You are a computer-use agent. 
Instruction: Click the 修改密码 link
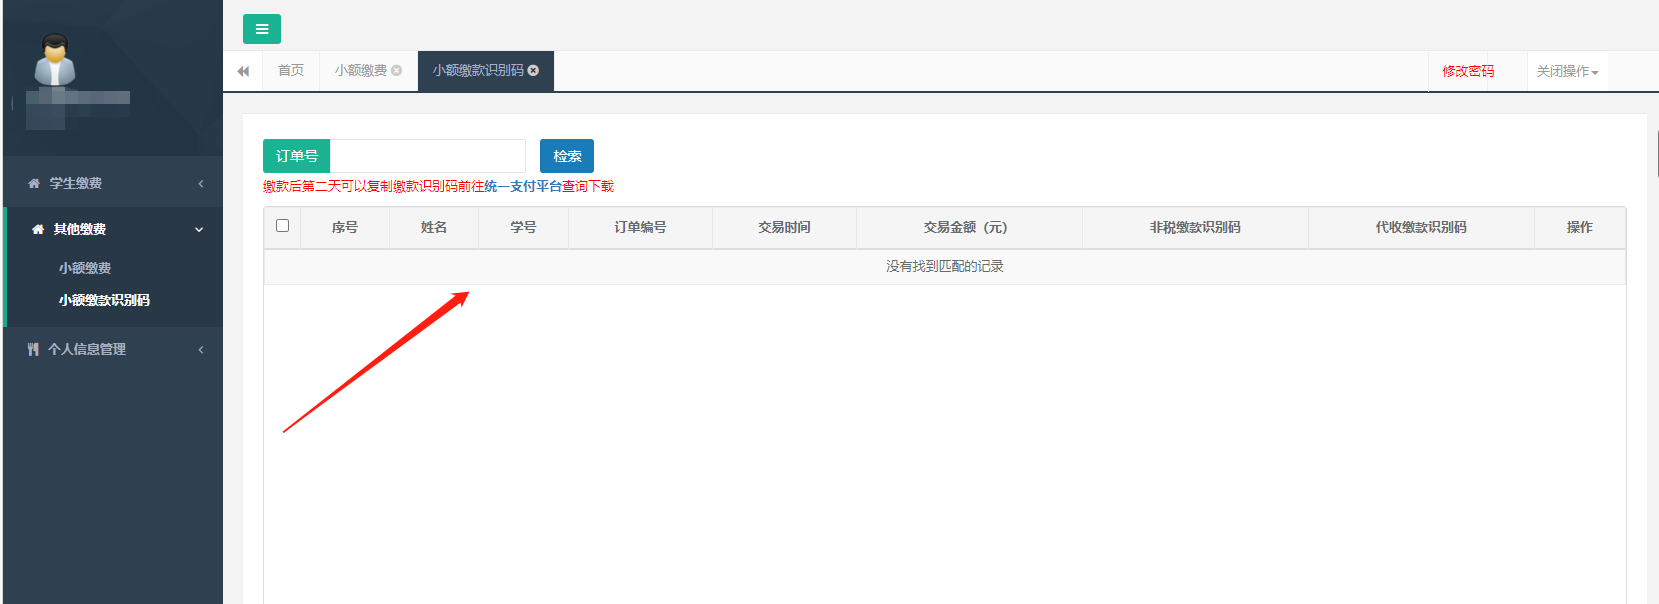point(1468,71)
